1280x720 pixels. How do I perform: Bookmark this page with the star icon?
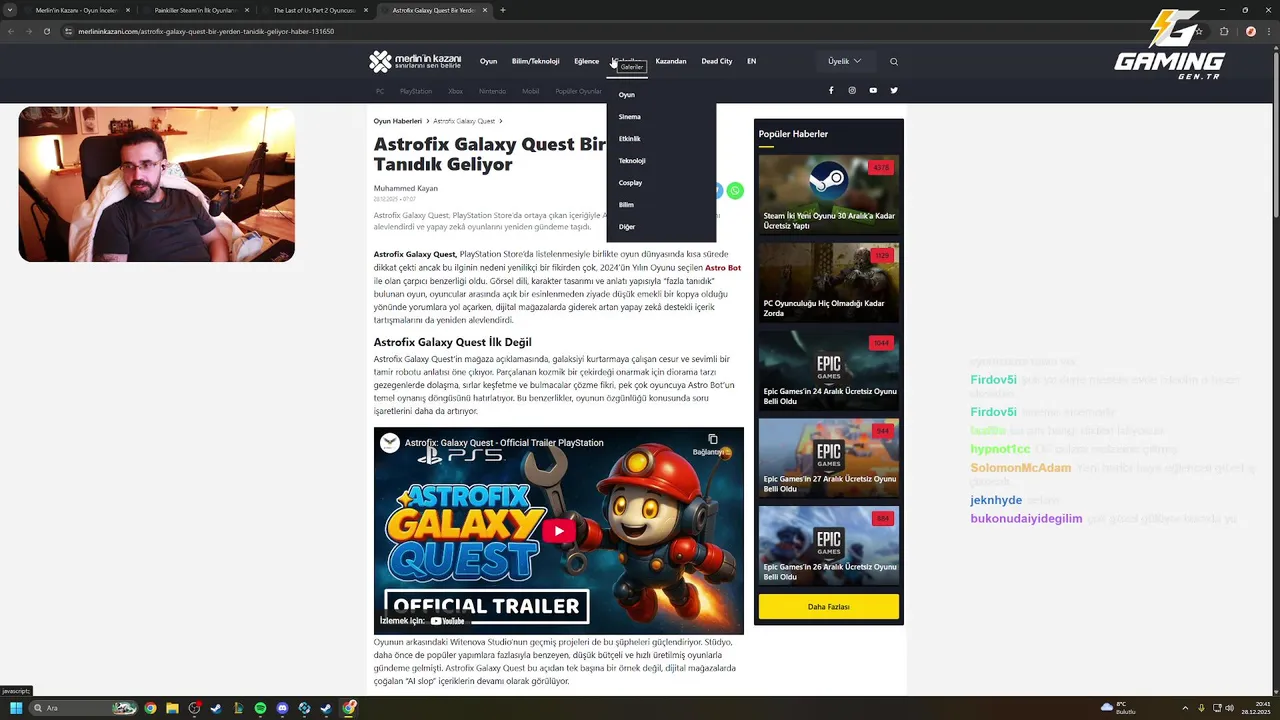(1198, 31)
